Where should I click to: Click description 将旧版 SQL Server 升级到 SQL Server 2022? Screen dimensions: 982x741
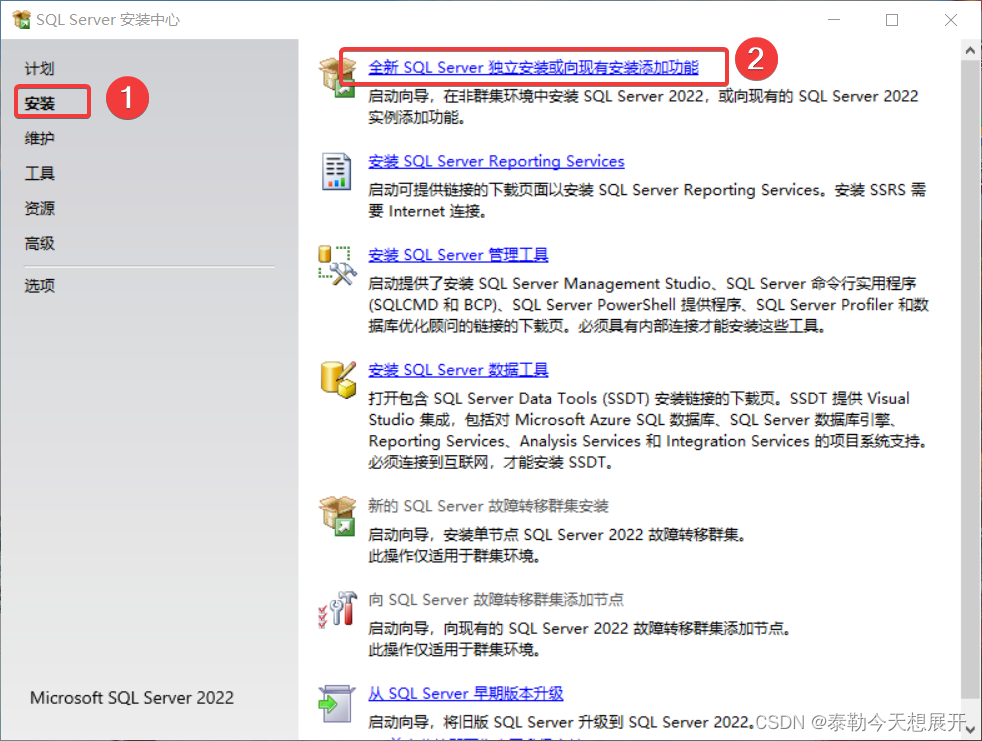pyautogui.click(x=561, y=722)
